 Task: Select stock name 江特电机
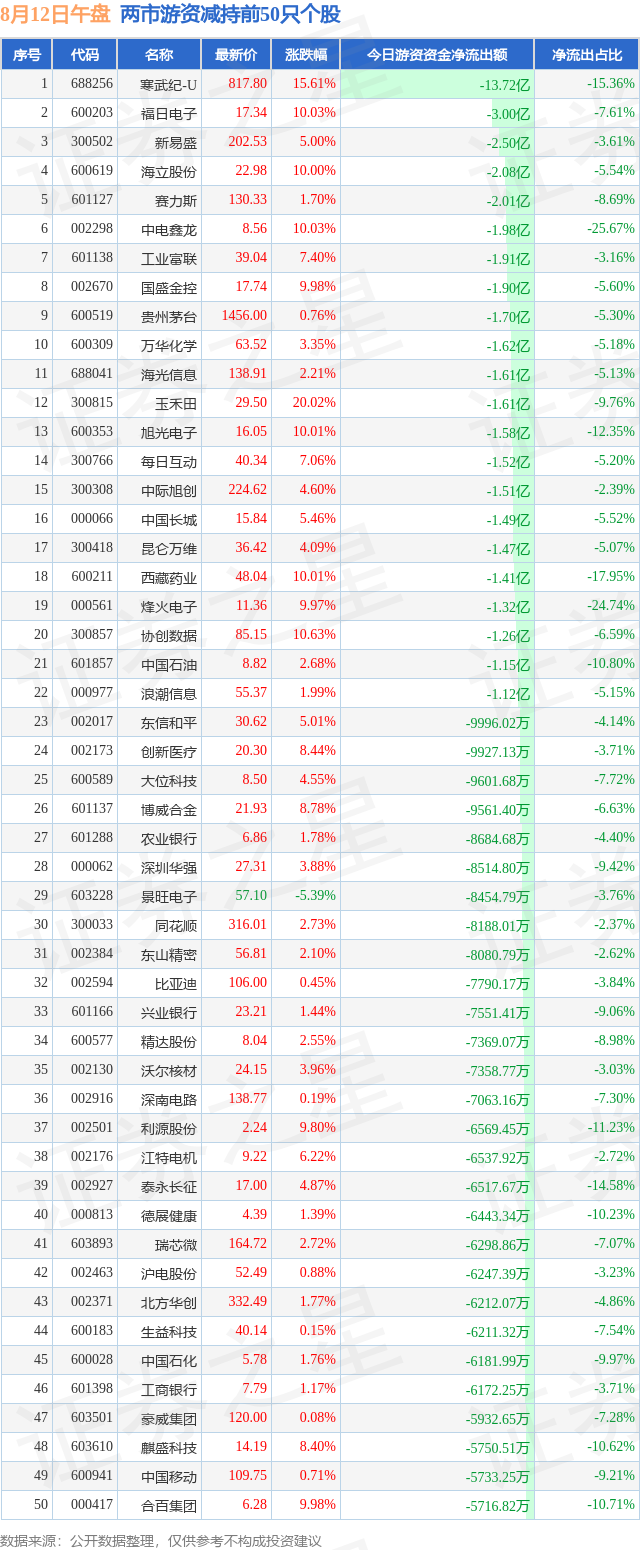click(x=169, y=1158)
